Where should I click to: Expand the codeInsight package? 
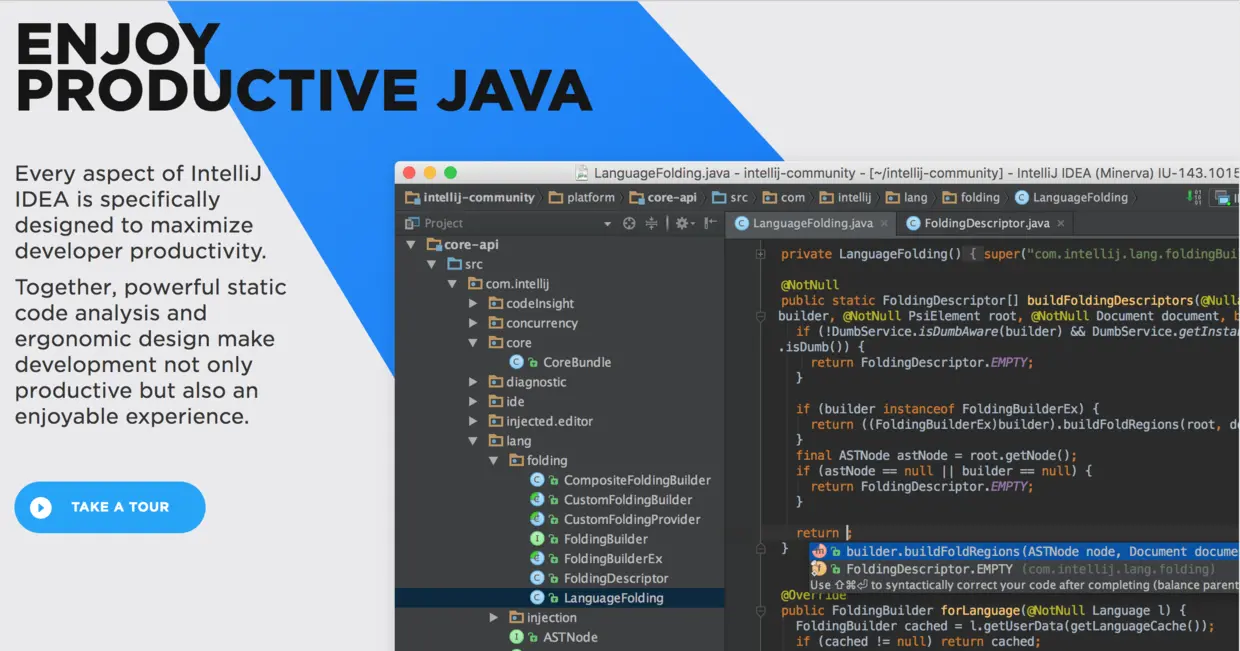[x=472, y=303]
